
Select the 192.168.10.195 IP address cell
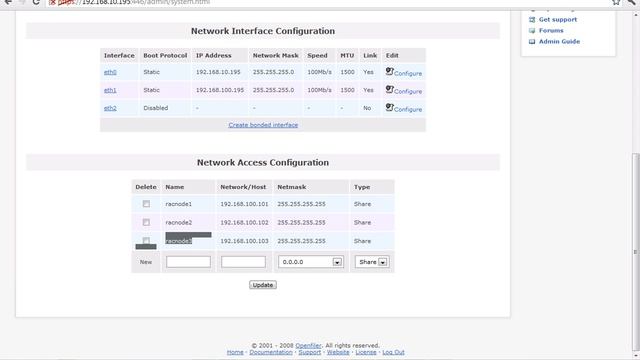point(218,72)
